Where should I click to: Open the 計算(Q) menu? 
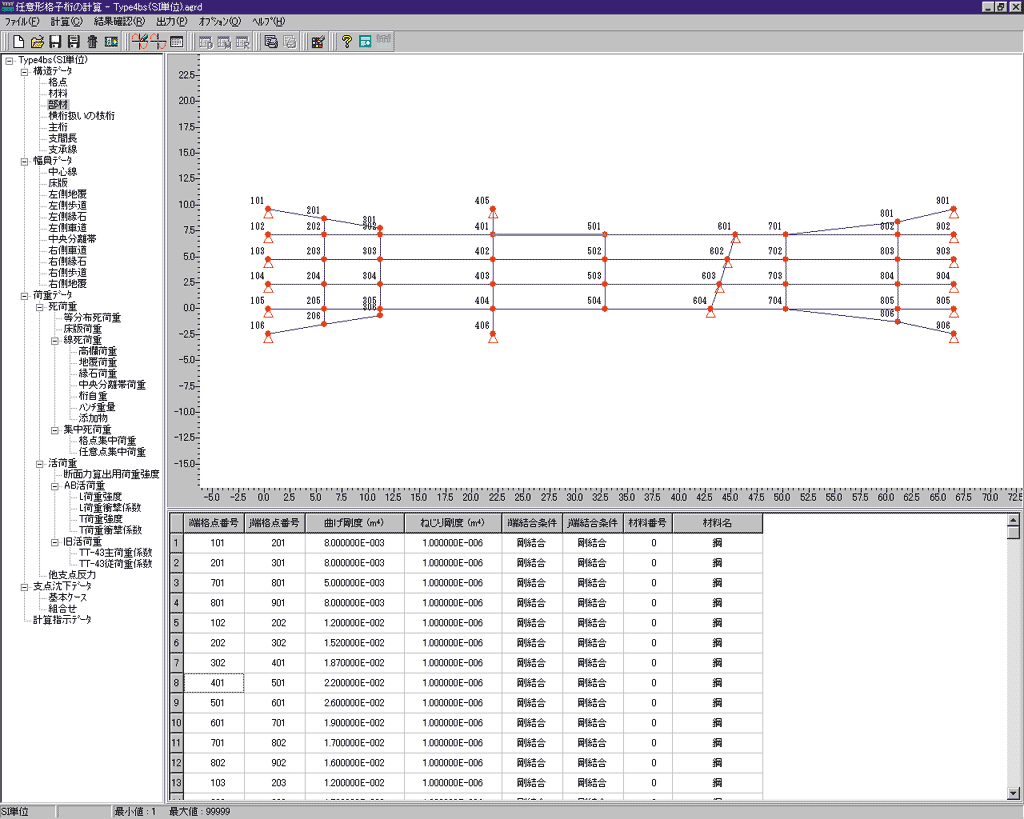point(67,21)
